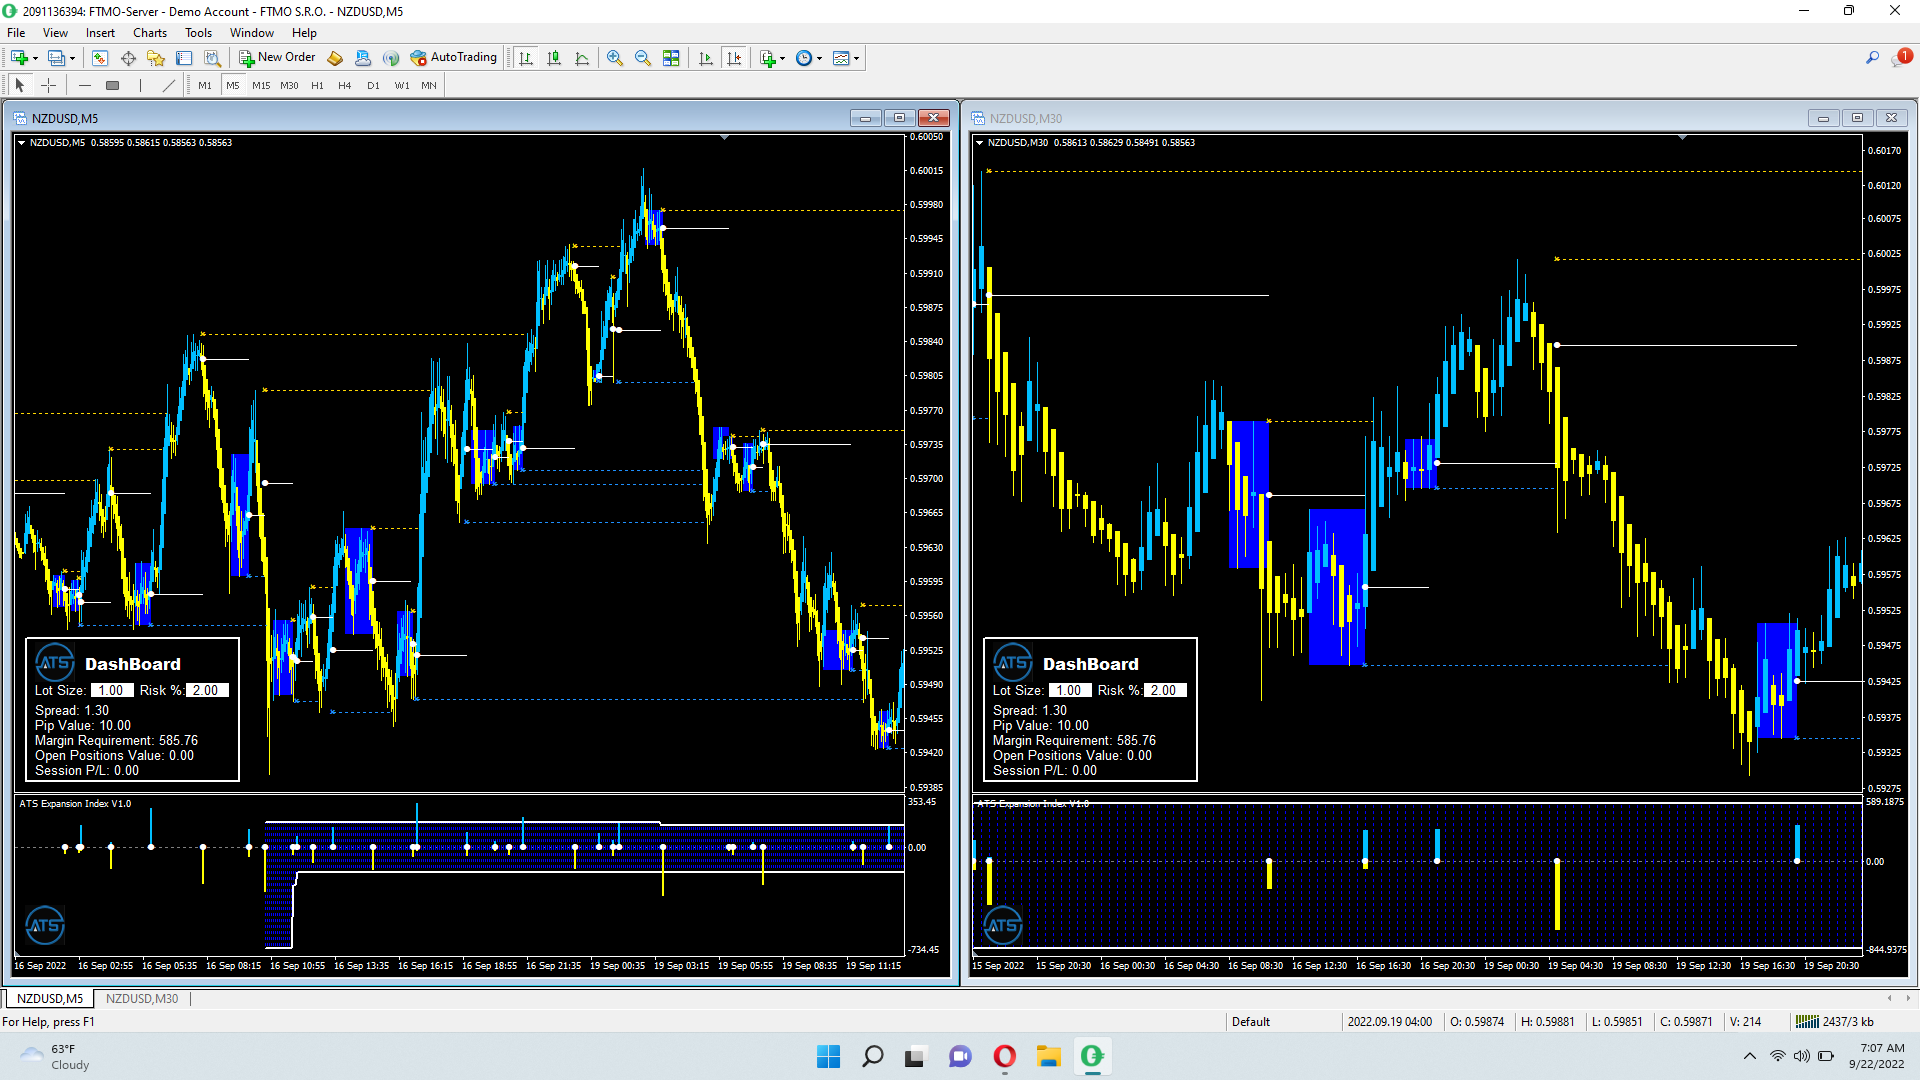
Task: Toggle the AutoTrading button
Action: [x=454, y=58]
